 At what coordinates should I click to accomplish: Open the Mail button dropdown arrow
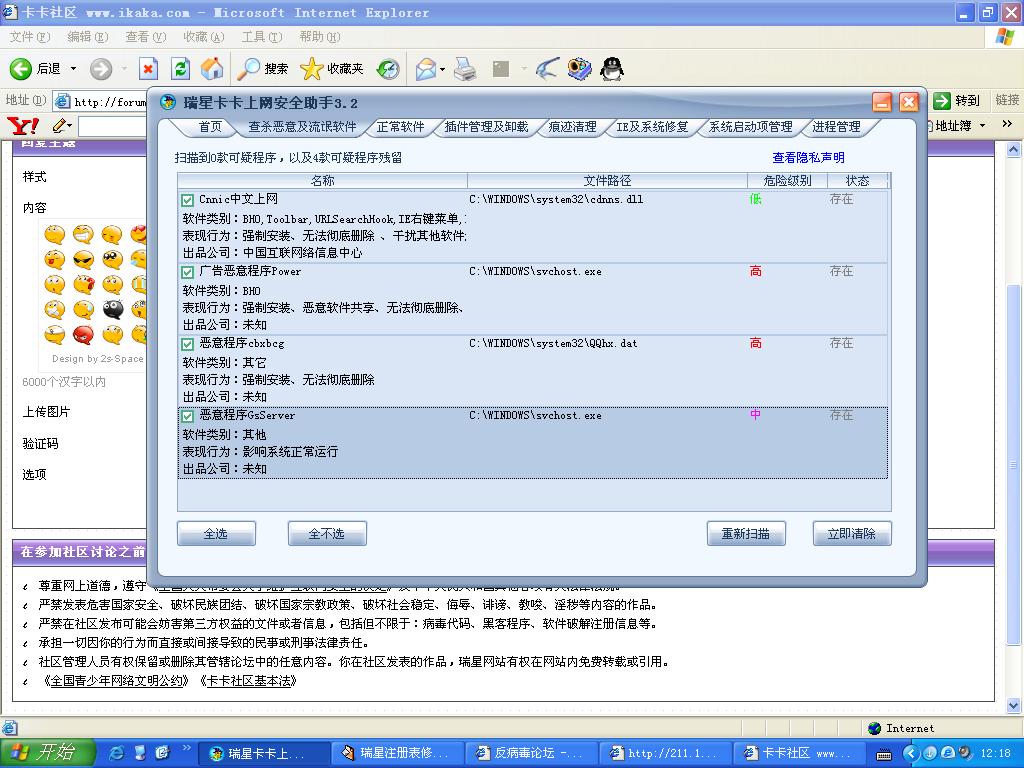(x=443, y=69)
